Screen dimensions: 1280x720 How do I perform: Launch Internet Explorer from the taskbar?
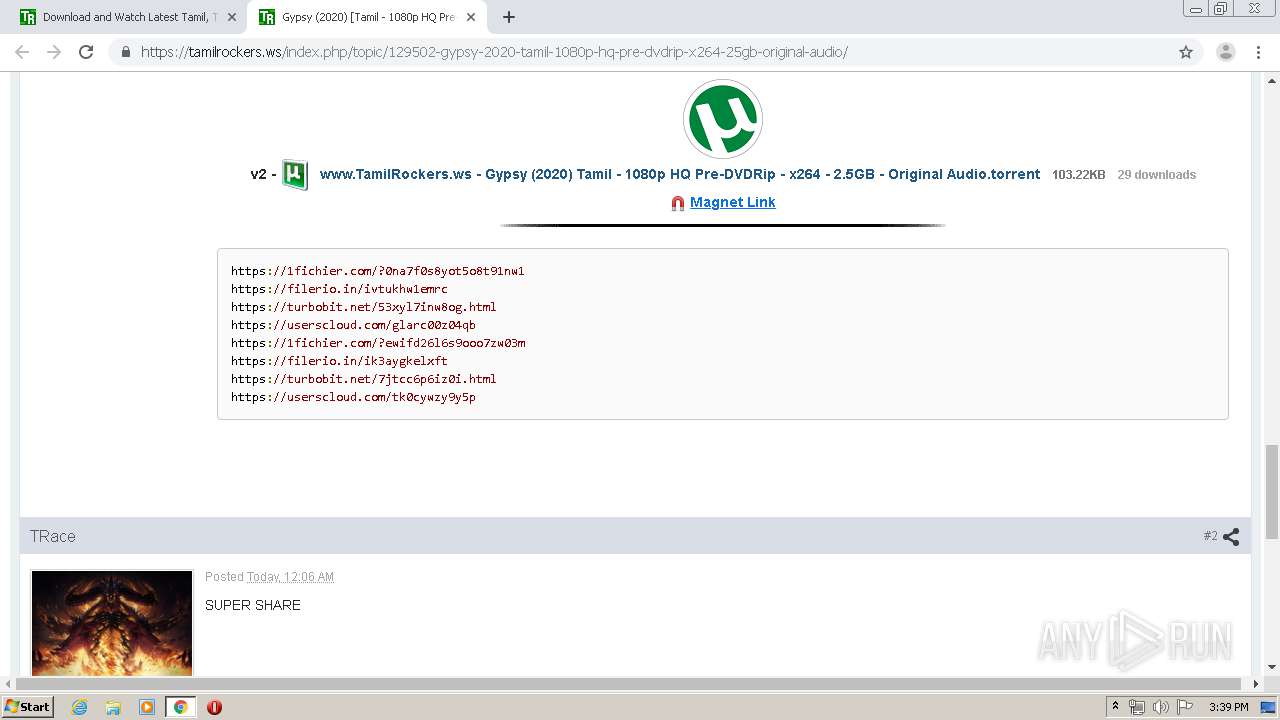[80, 707]
